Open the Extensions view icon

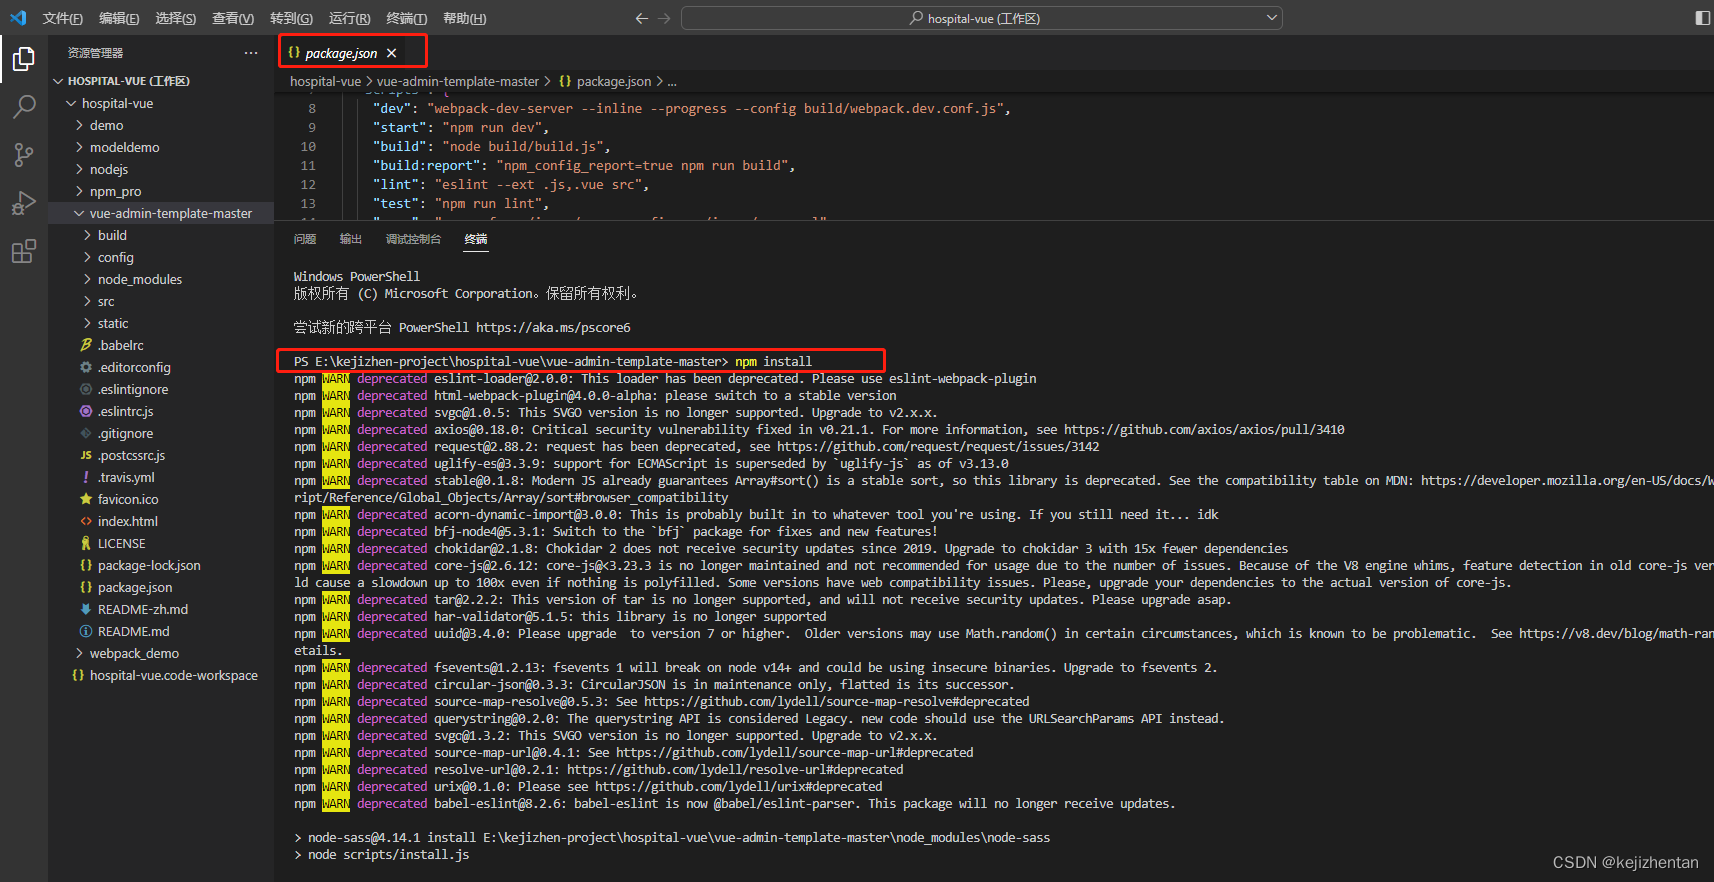(x=24, y=251)
